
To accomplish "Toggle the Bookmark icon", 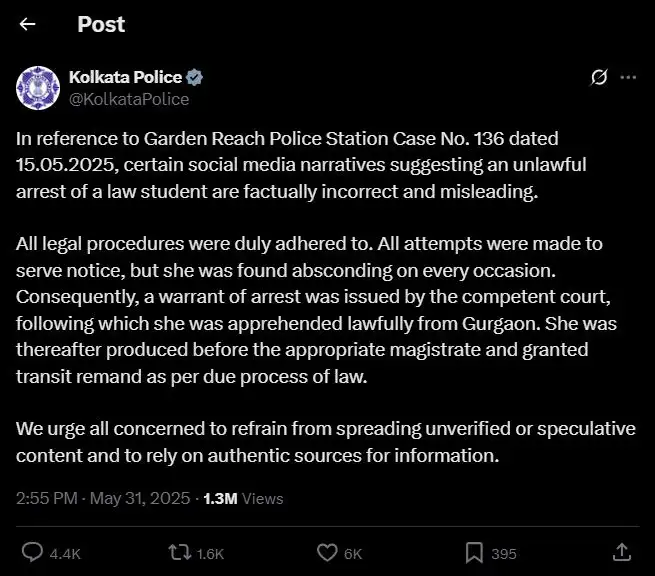I will click(474, 552).
